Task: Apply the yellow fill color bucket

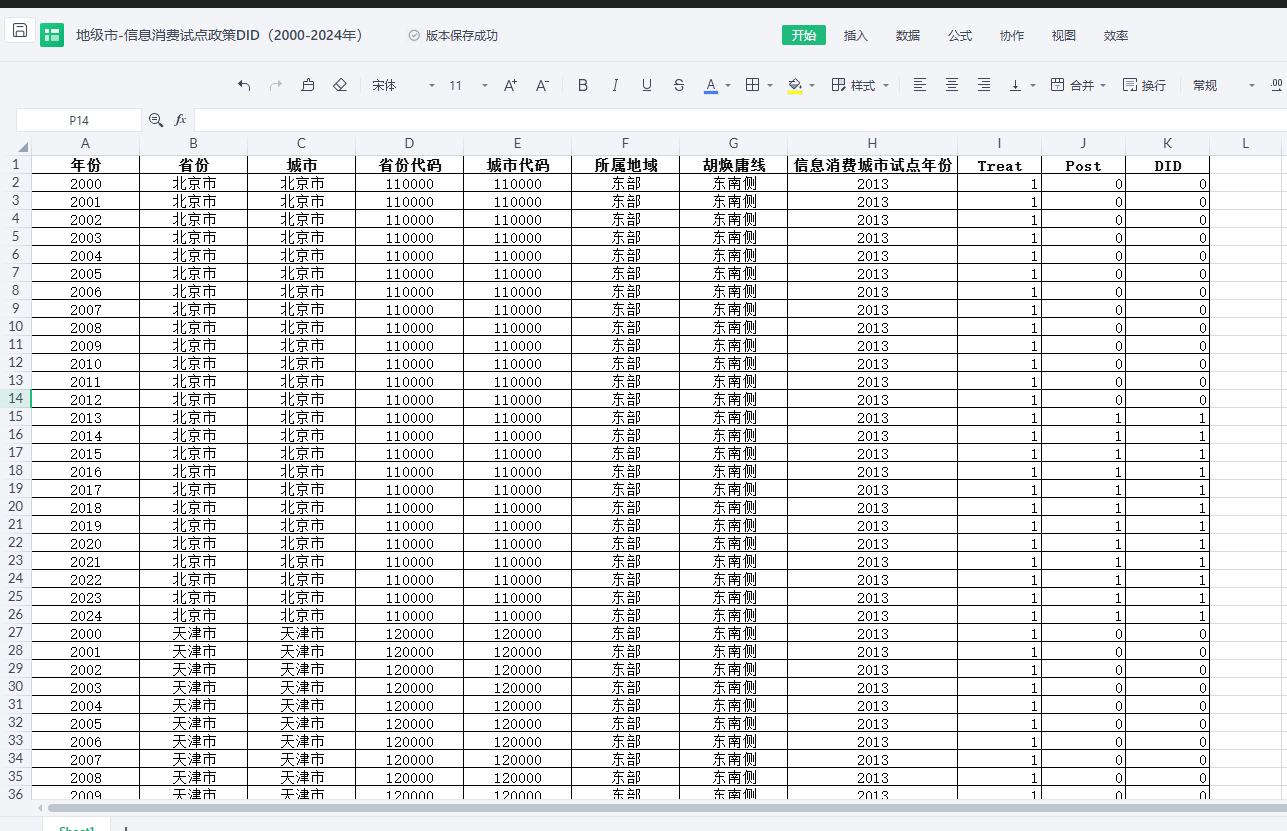Action: tap(795, 86)
